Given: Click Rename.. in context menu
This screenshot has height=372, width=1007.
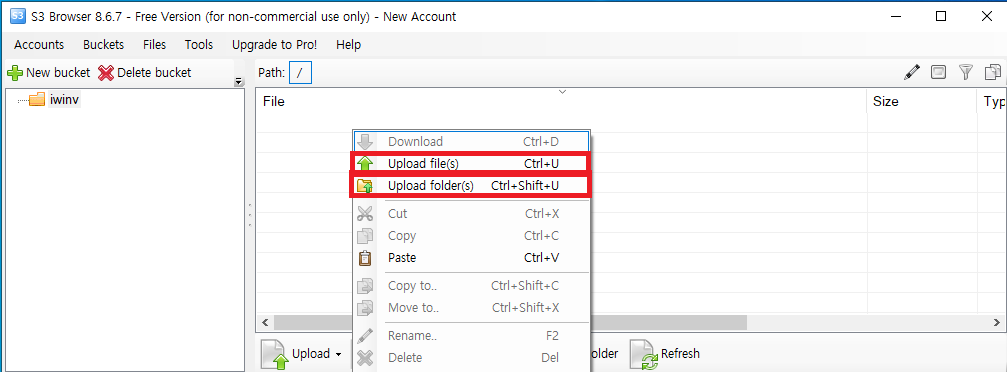Looking at the screenshot, I should 471,335.
